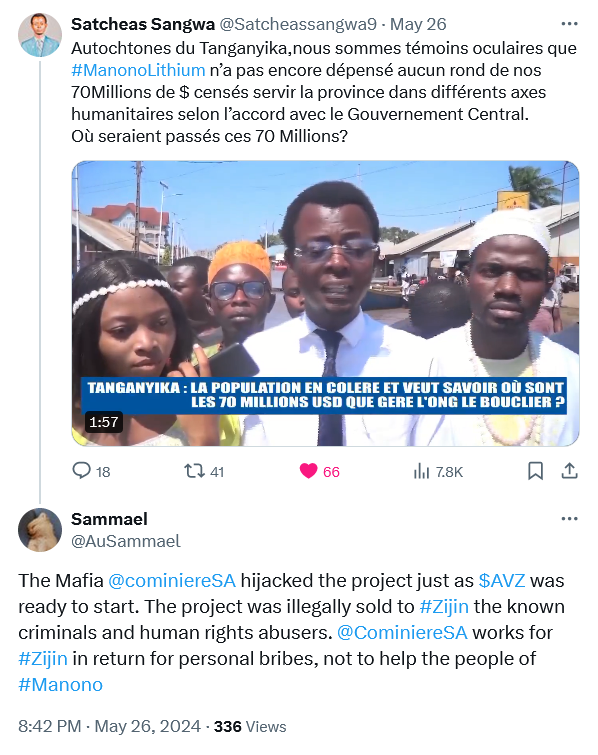Click the @AuSammael handle

point(126,541)
